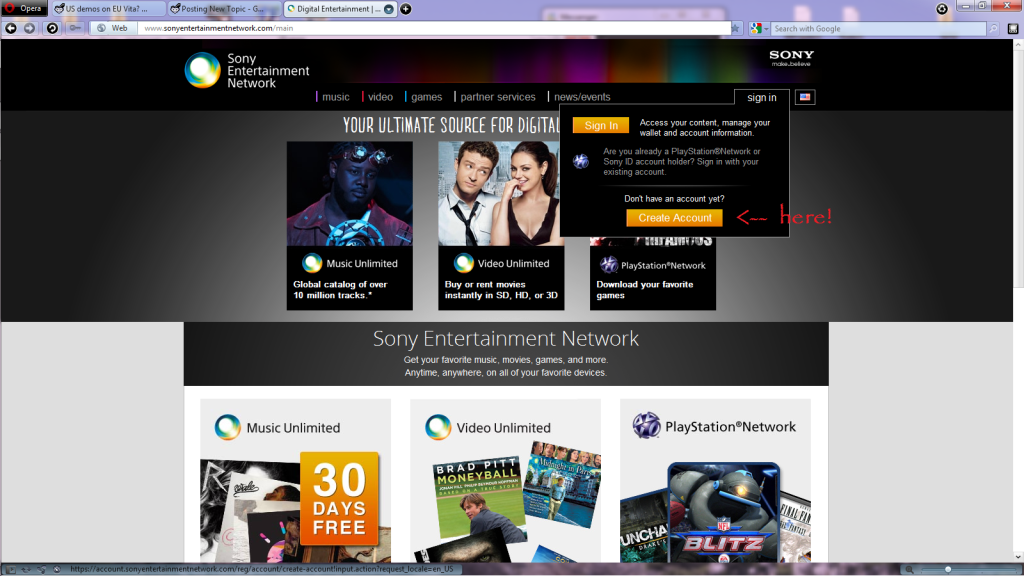Screen dimensions: 1024x576
Task: Click the 'Sony Entertainment Network' section heading
Action: [505, 338]
